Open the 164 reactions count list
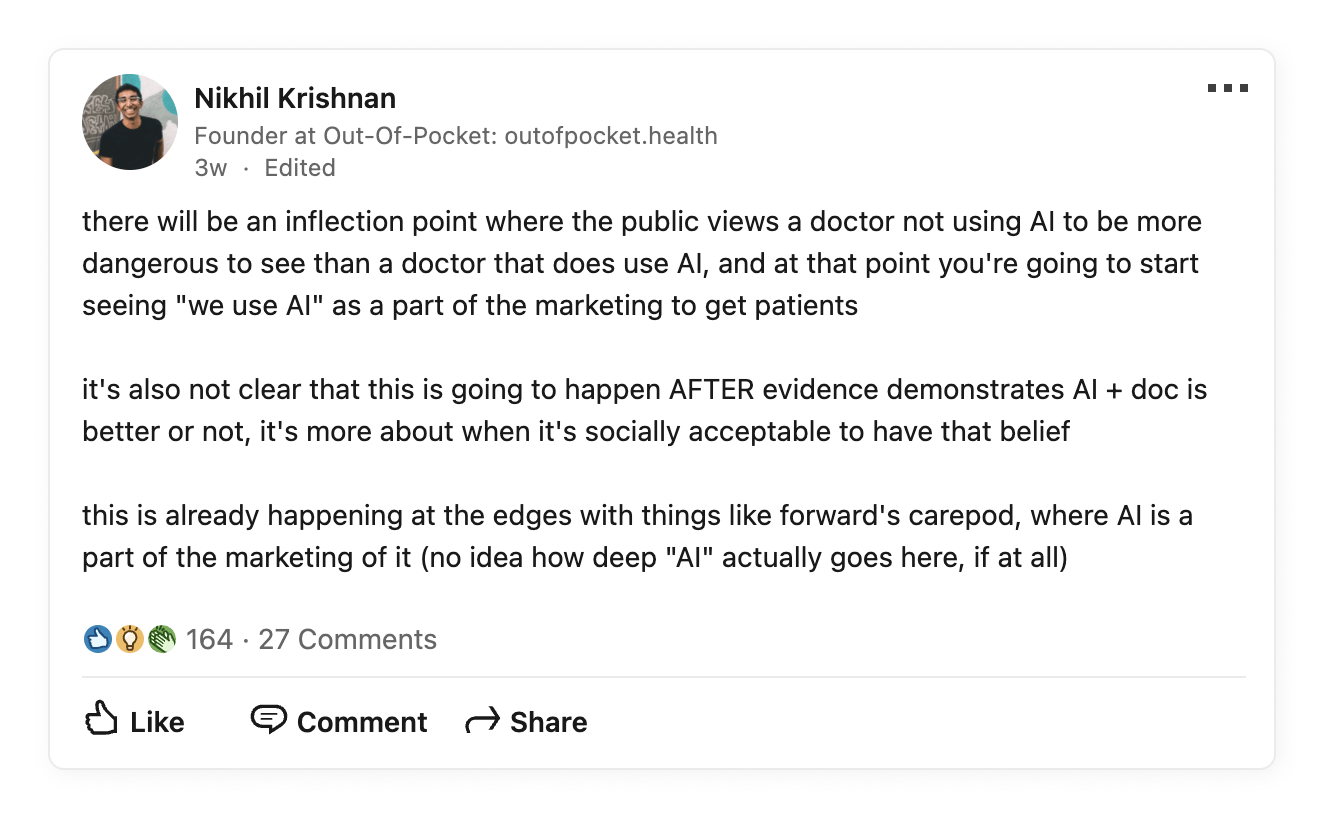The image size is (1324, 820). [x=209, y=640]
